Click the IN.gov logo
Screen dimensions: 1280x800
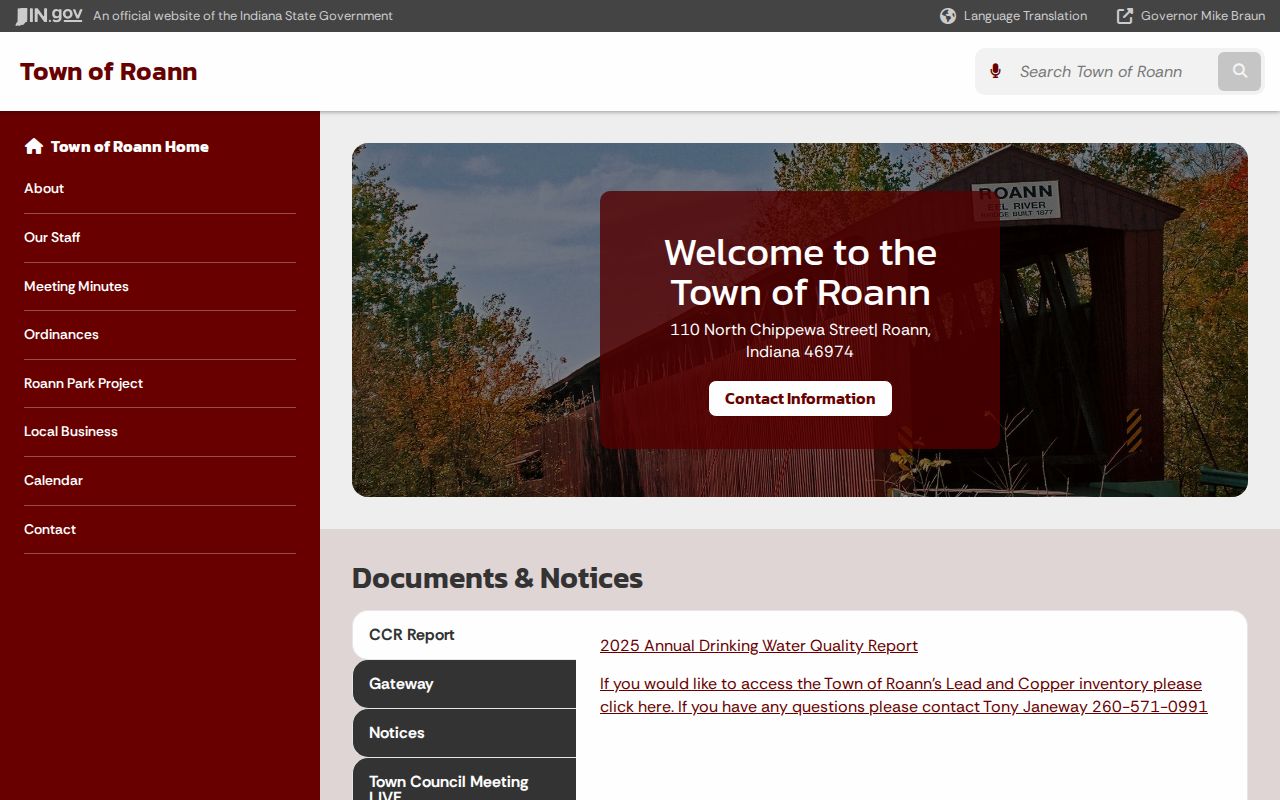(49, 16)
